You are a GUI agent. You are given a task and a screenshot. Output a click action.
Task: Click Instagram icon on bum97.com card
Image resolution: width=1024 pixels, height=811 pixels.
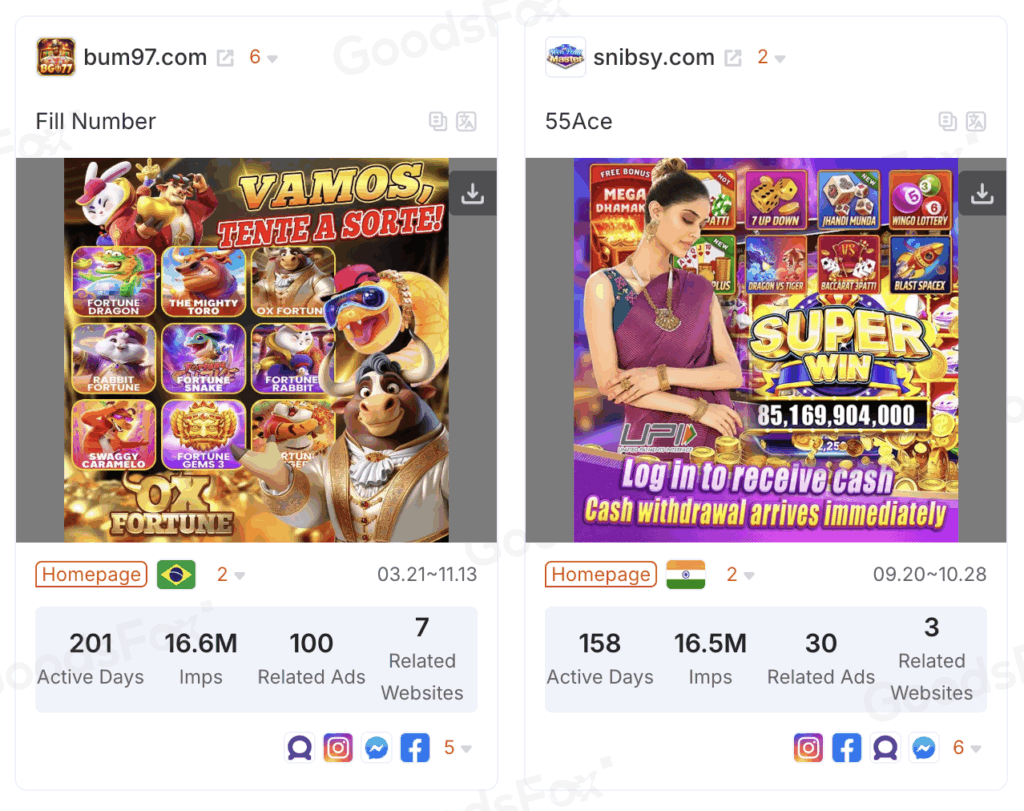(x=338, y=748)
